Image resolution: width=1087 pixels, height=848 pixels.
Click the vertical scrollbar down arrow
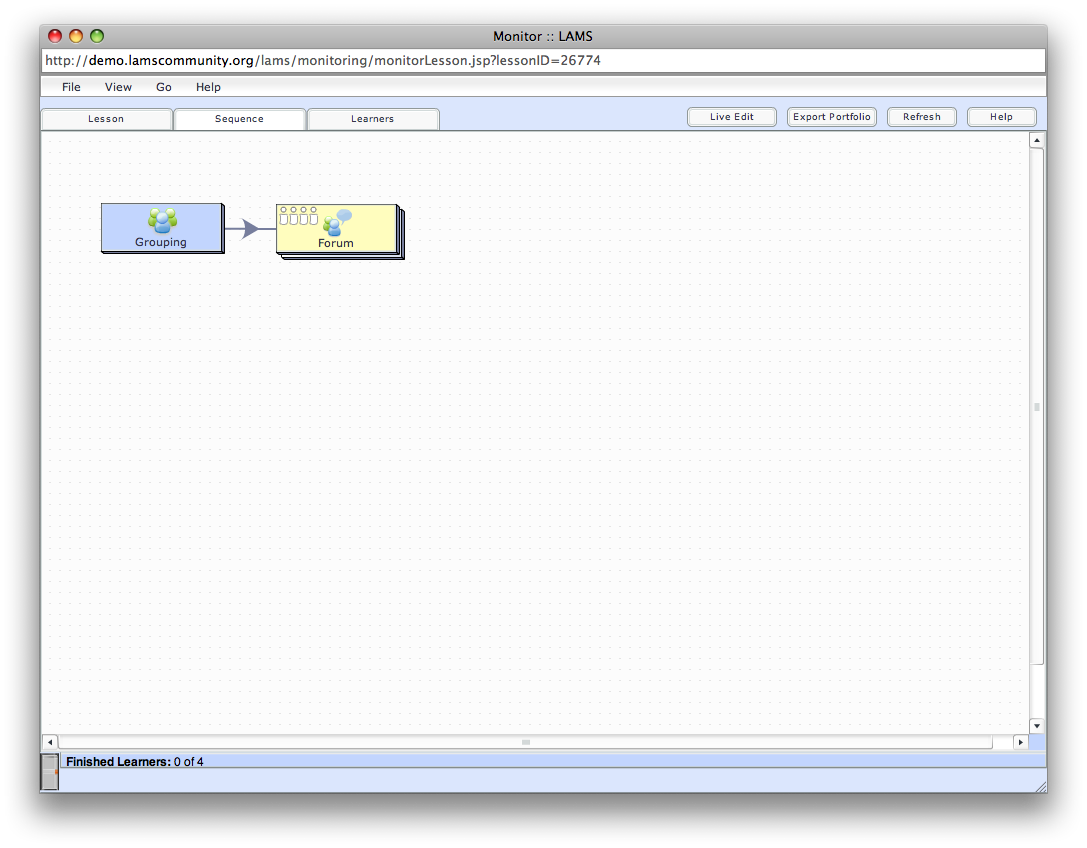1037,726
